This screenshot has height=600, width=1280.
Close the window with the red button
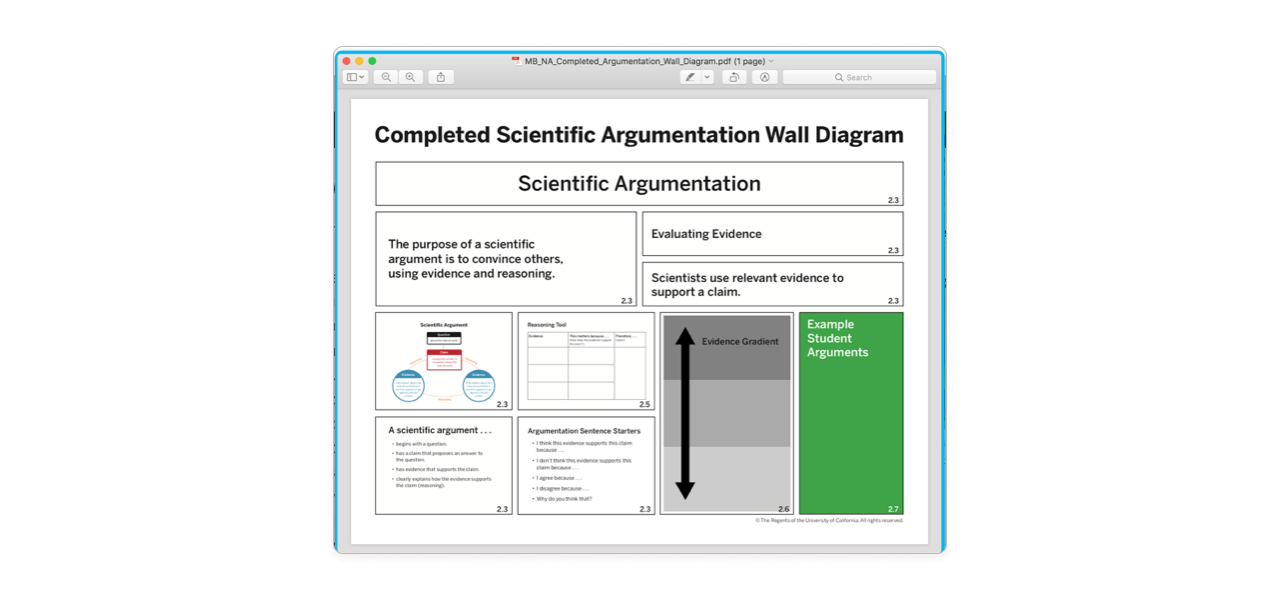[347, 61]
